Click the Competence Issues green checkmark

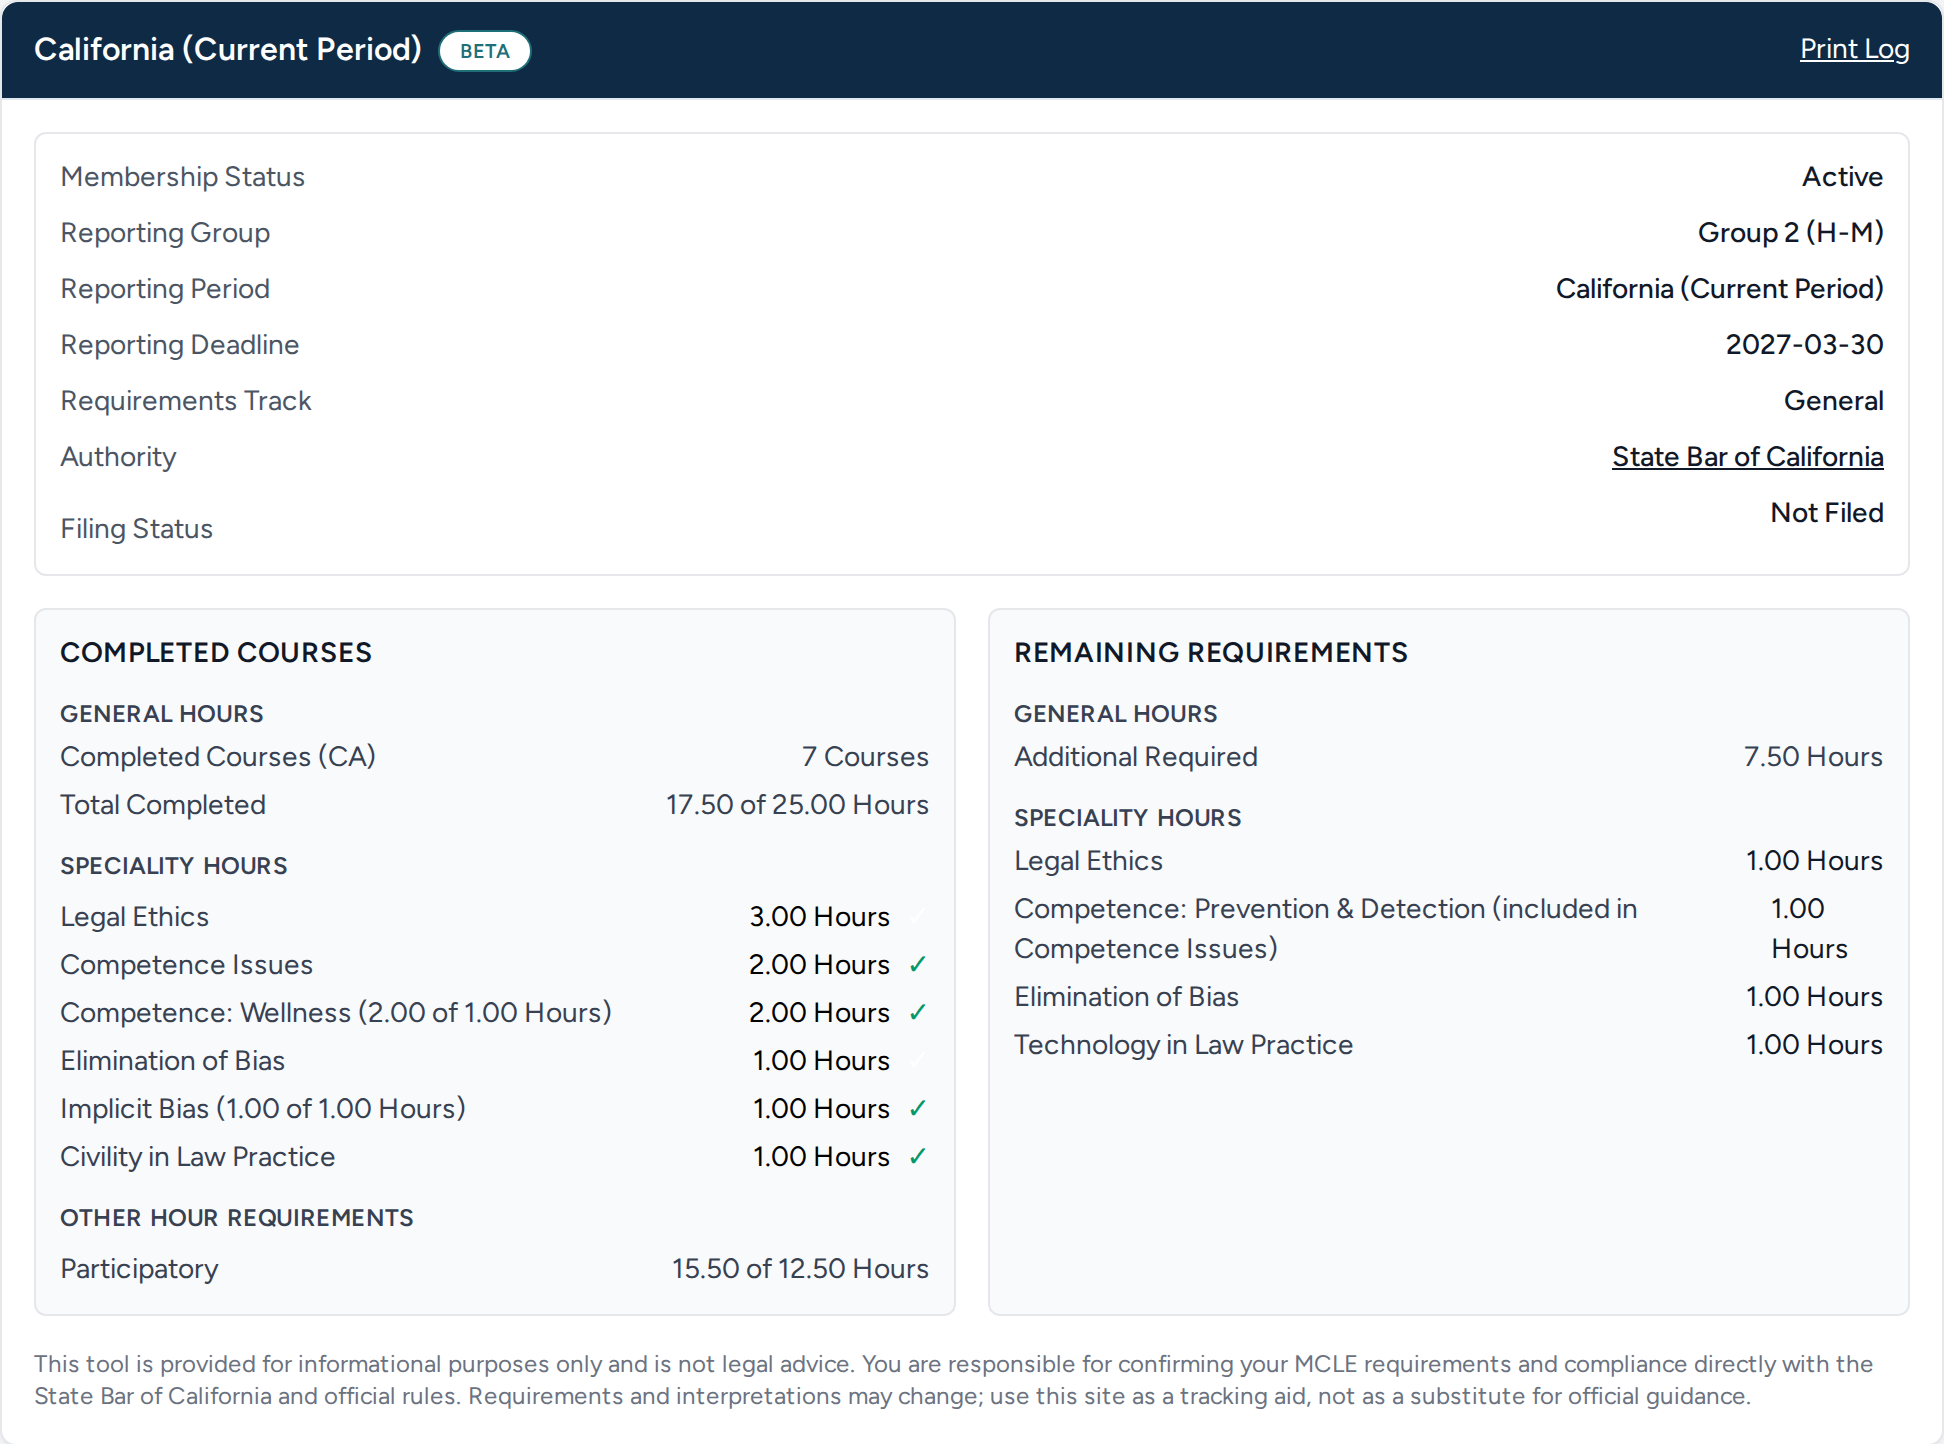click(x=918, y=965)
